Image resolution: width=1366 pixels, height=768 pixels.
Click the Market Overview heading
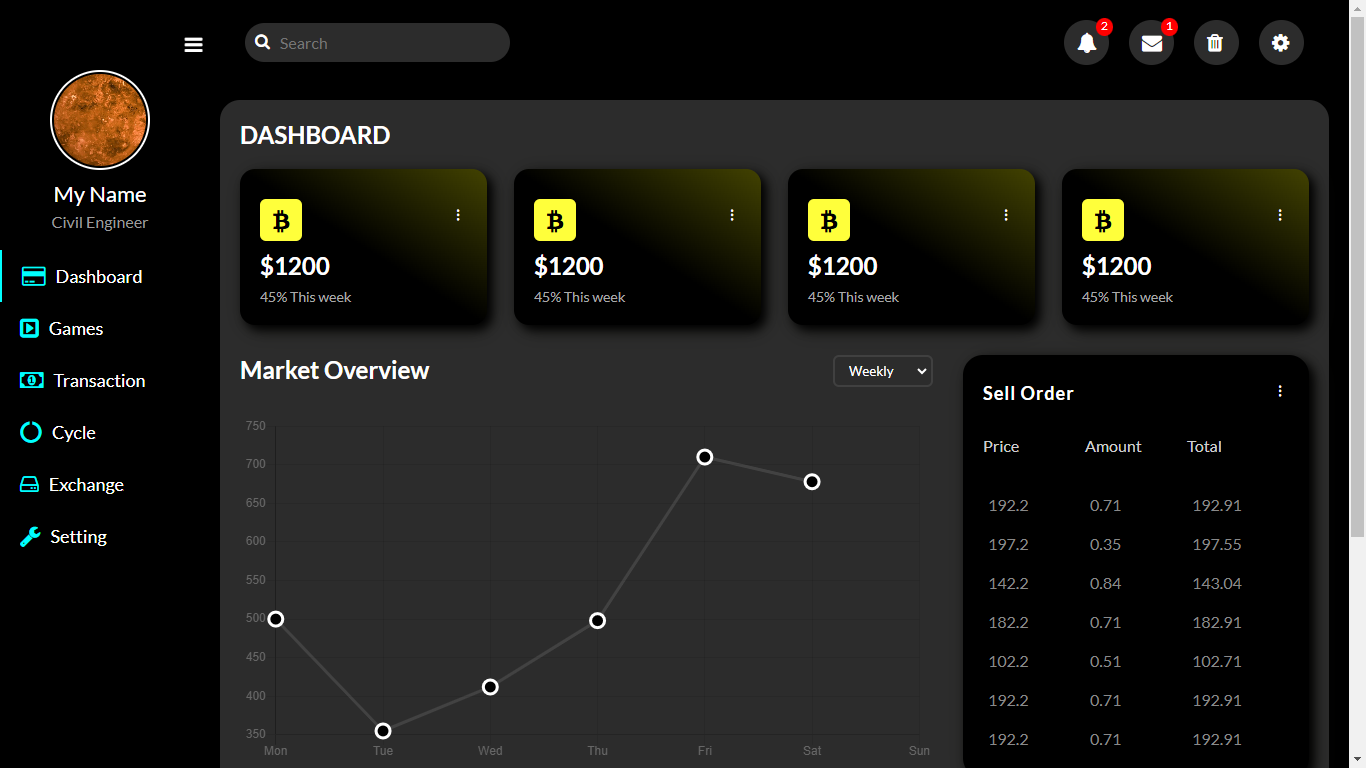click(x=335, y=370)
